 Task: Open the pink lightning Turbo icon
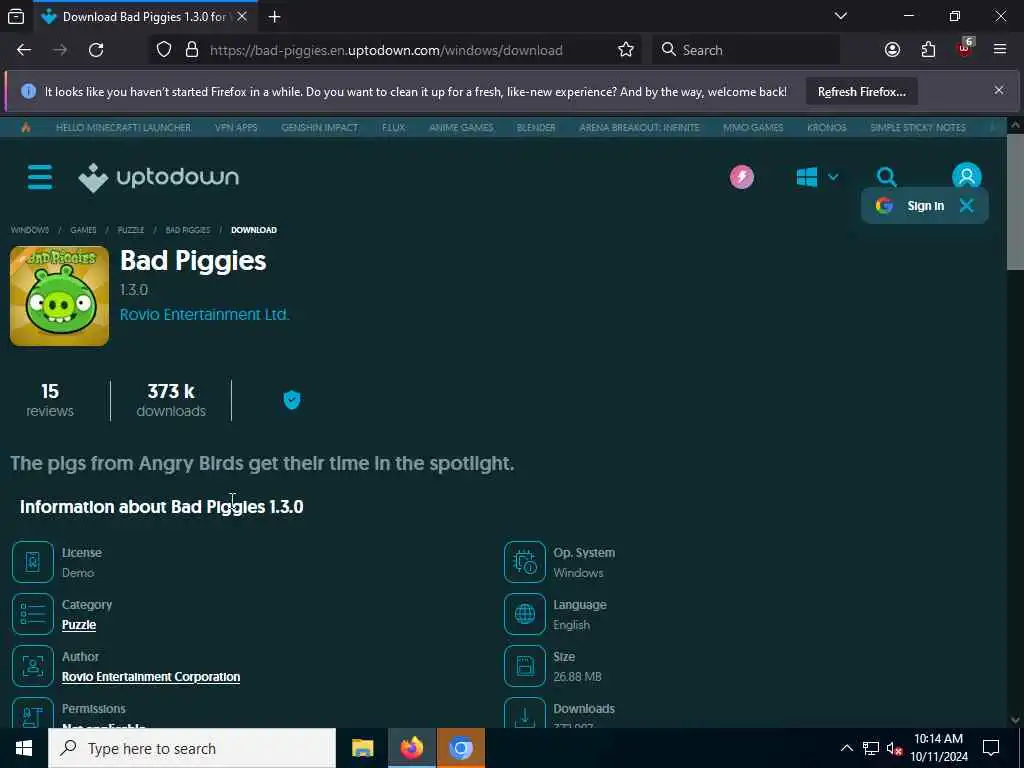click(742, 177)
